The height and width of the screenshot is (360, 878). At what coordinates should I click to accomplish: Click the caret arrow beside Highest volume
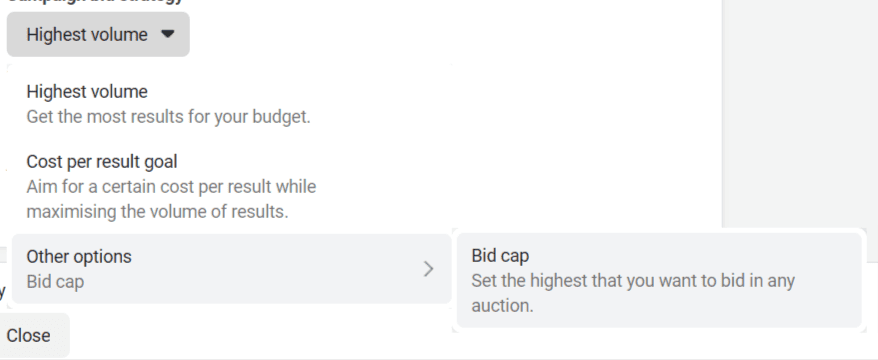coord(167,34)
